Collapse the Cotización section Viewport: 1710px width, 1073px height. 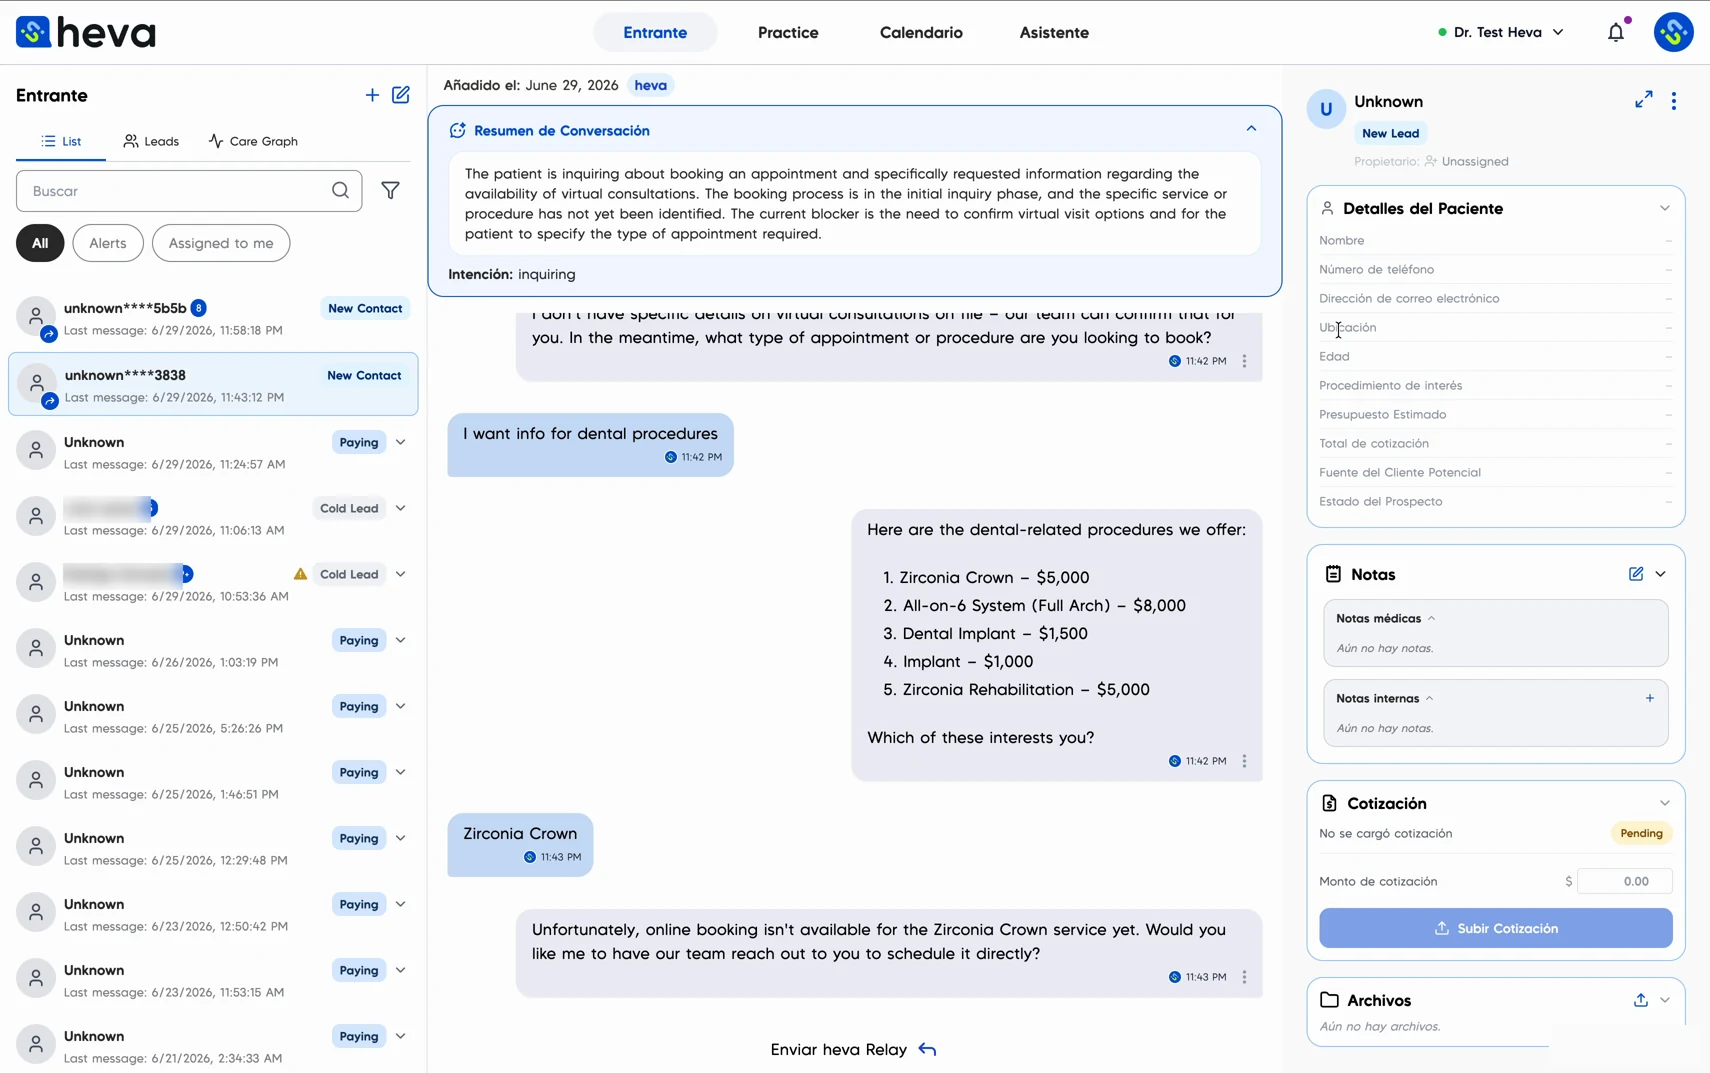[x=1665, y=803]
